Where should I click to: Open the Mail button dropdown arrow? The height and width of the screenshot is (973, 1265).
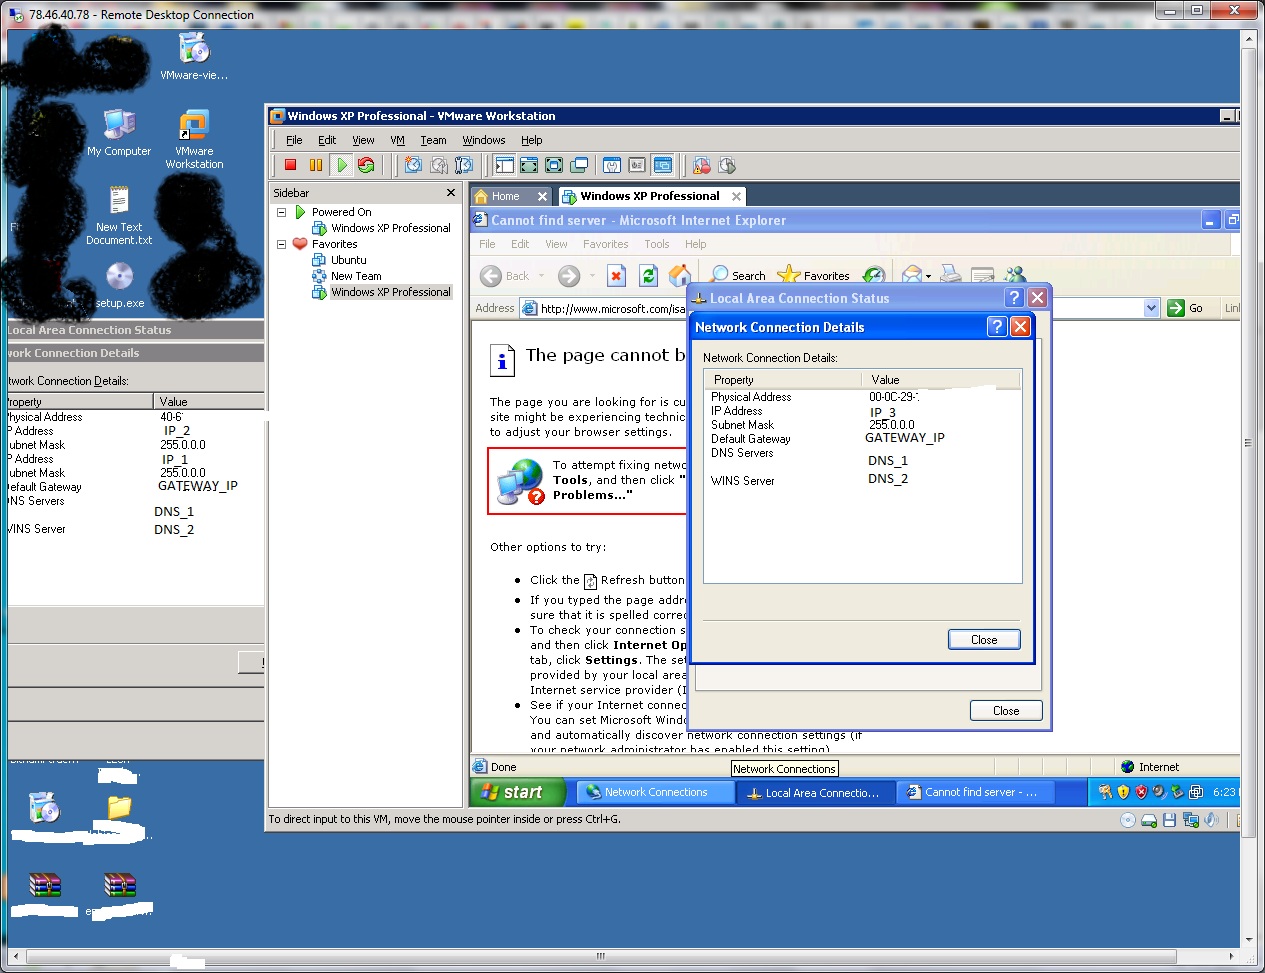click(x=929, y=276)
